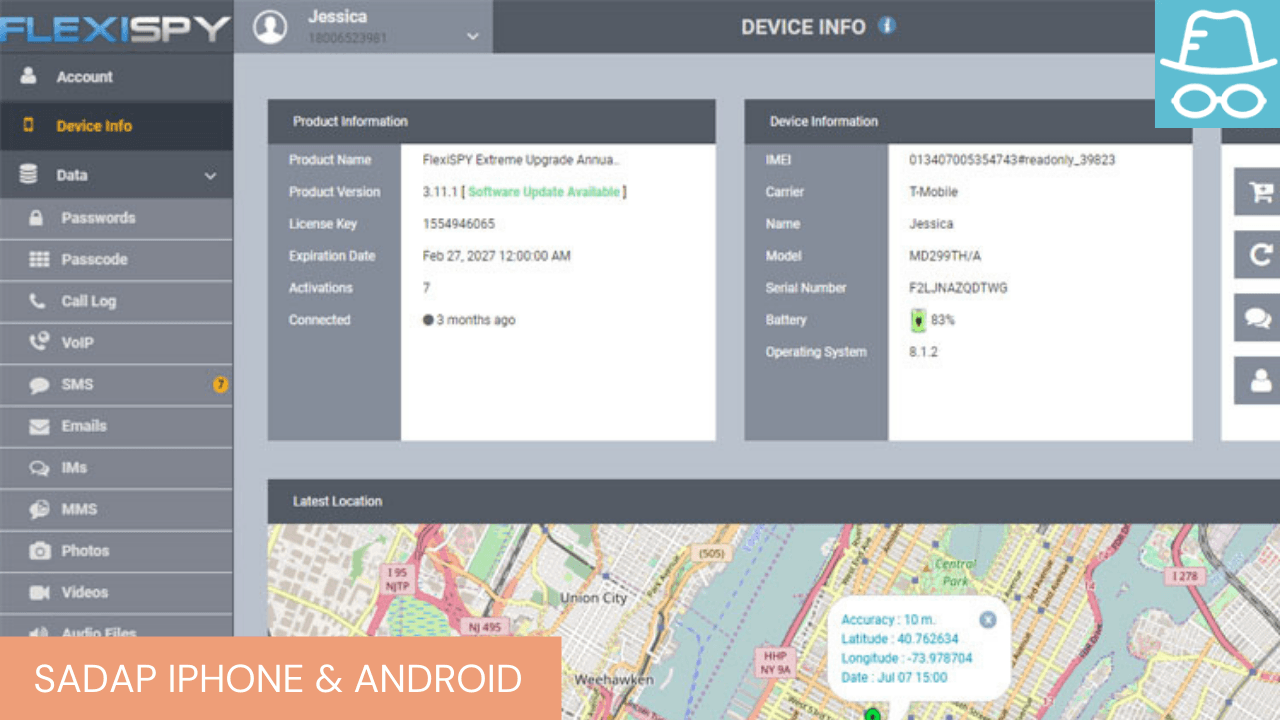Click model value MD299TH/A

coord(945,256)
